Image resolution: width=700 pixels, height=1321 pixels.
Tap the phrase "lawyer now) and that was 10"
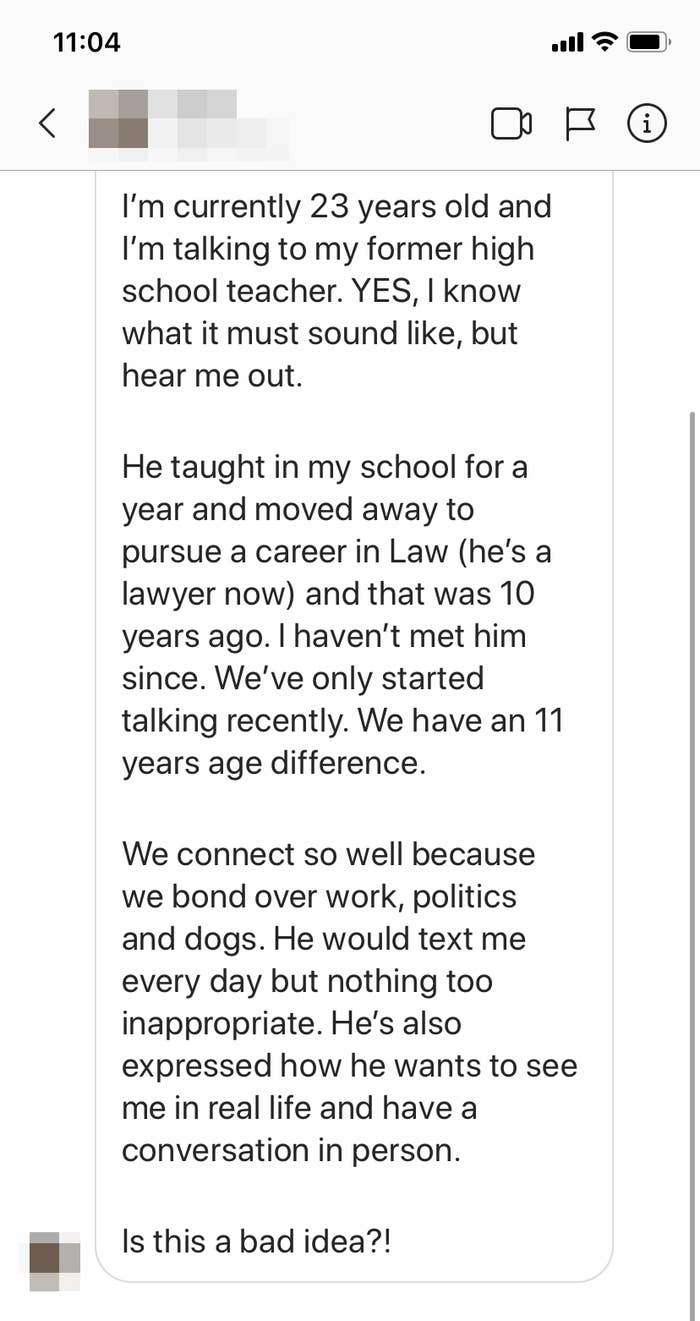coord(328,594)
